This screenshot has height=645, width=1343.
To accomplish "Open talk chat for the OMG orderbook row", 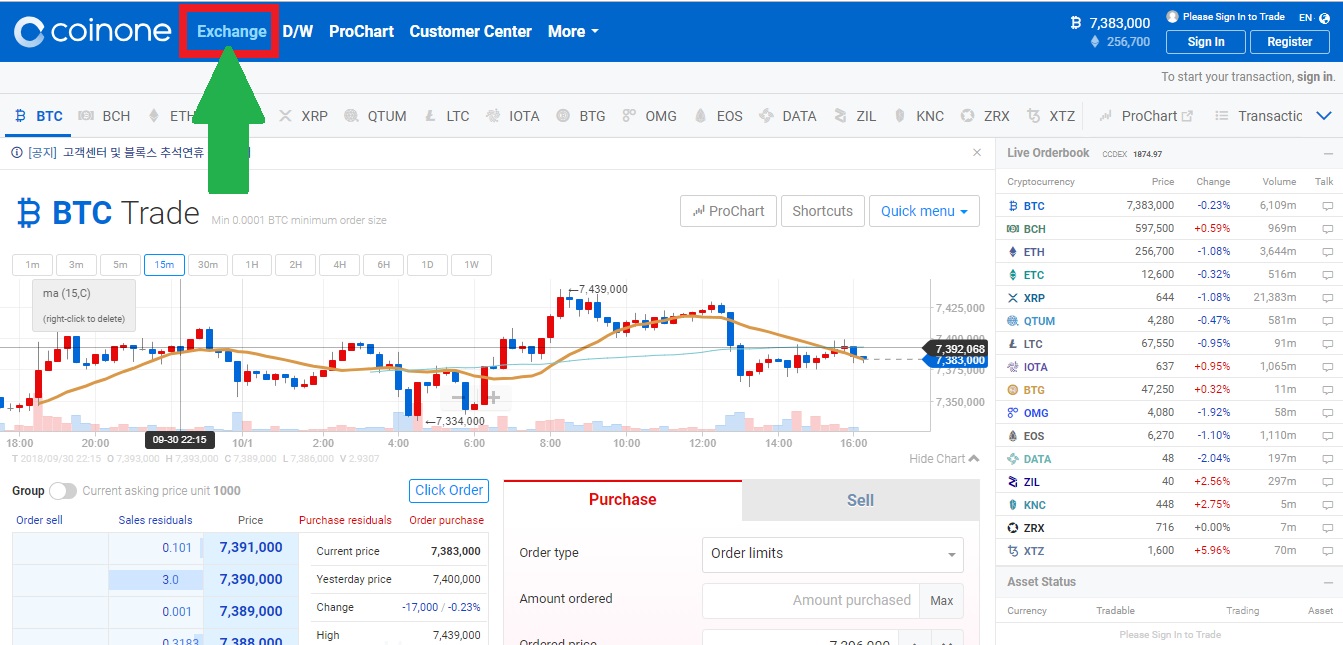I will tap(1327, 413).
